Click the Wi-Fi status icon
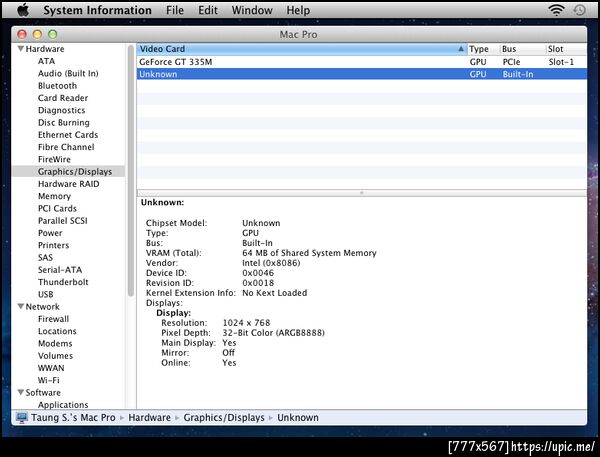The width and height of the screenshot is (600, 457). [556, 10]
